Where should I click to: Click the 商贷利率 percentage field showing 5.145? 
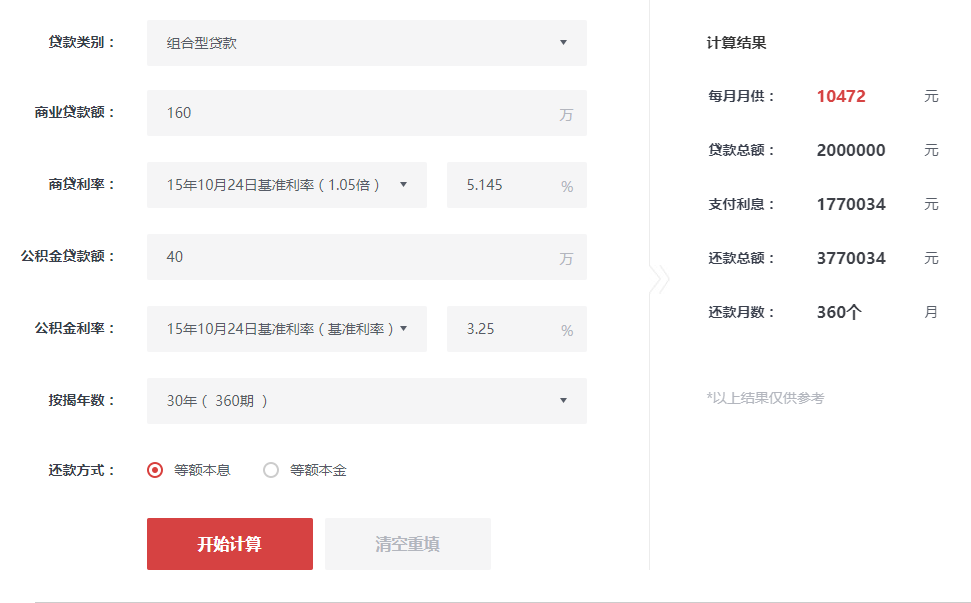516,184
